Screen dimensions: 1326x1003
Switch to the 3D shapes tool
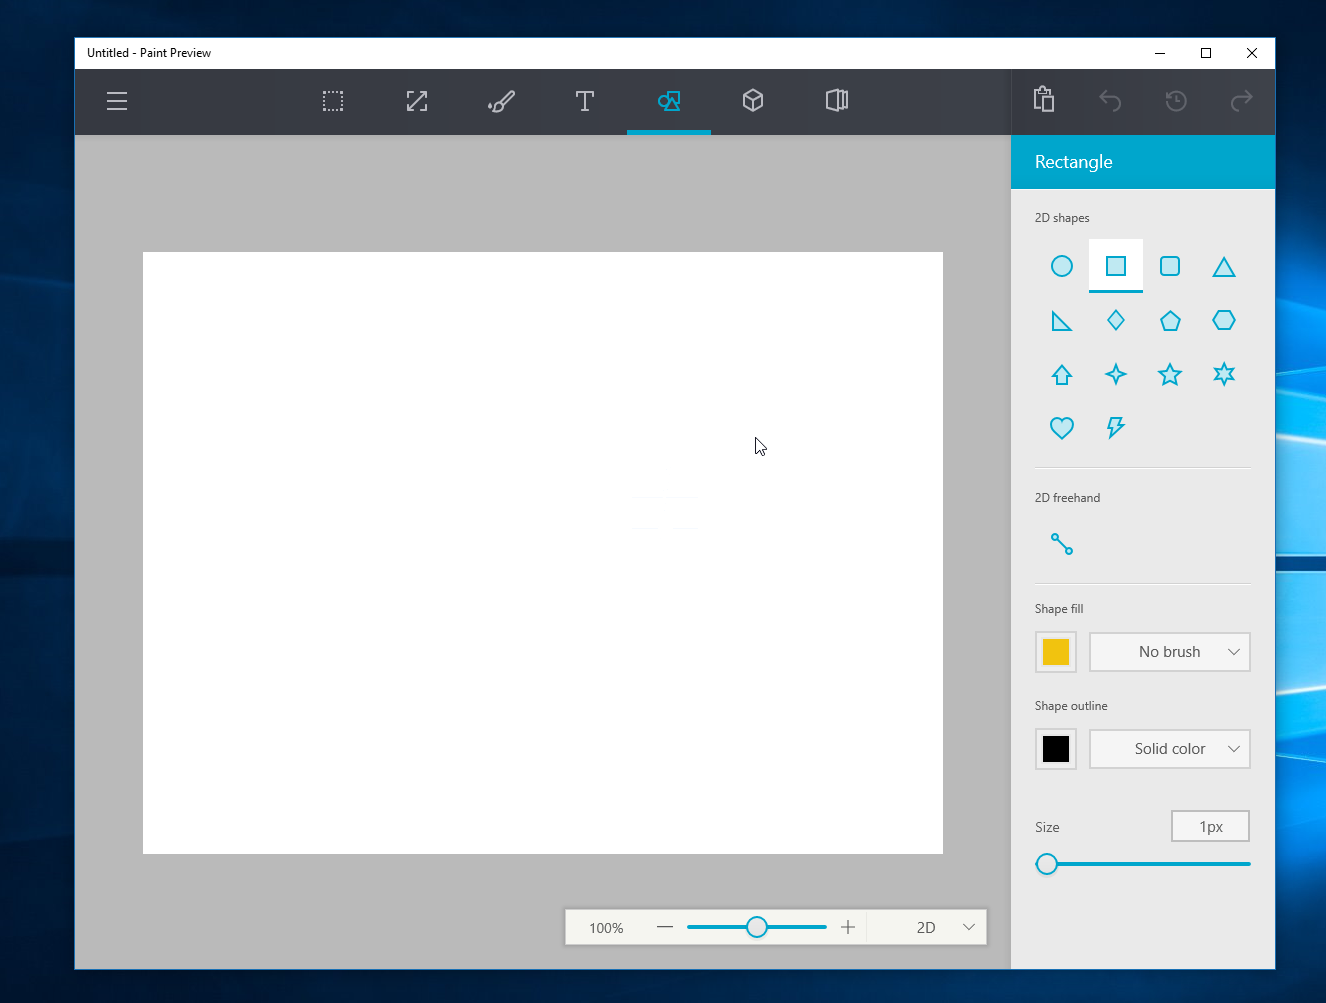pyautogui.click(x=752, y=101)
